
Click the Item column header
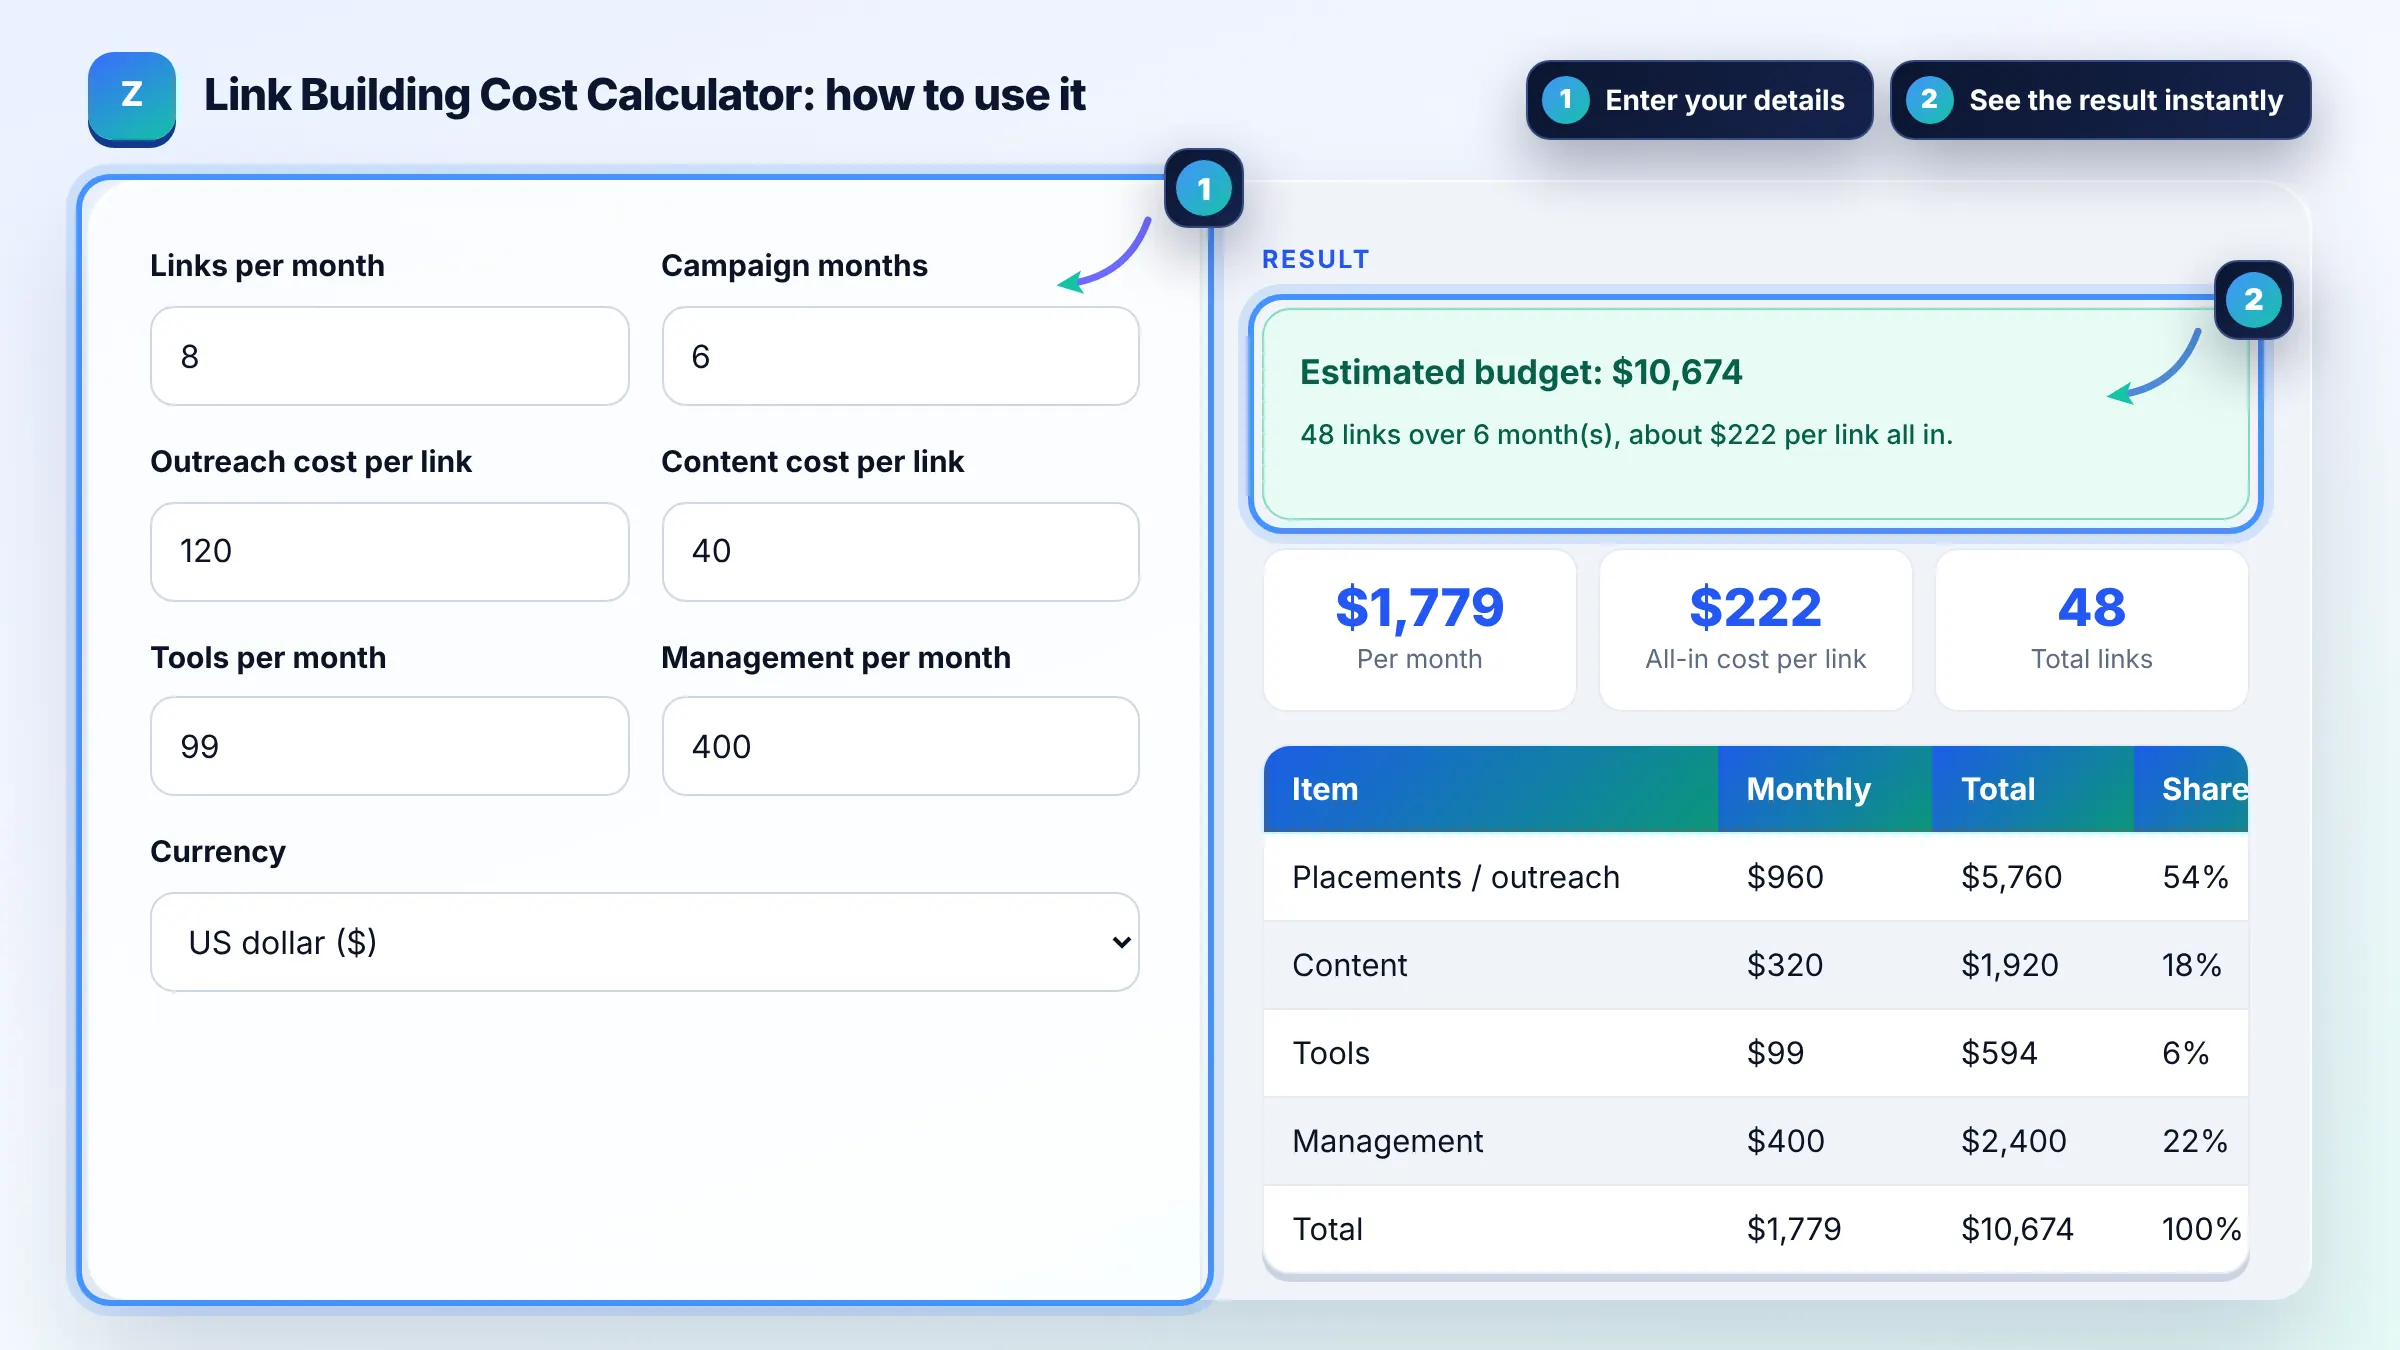click(x=1490, y=789)
